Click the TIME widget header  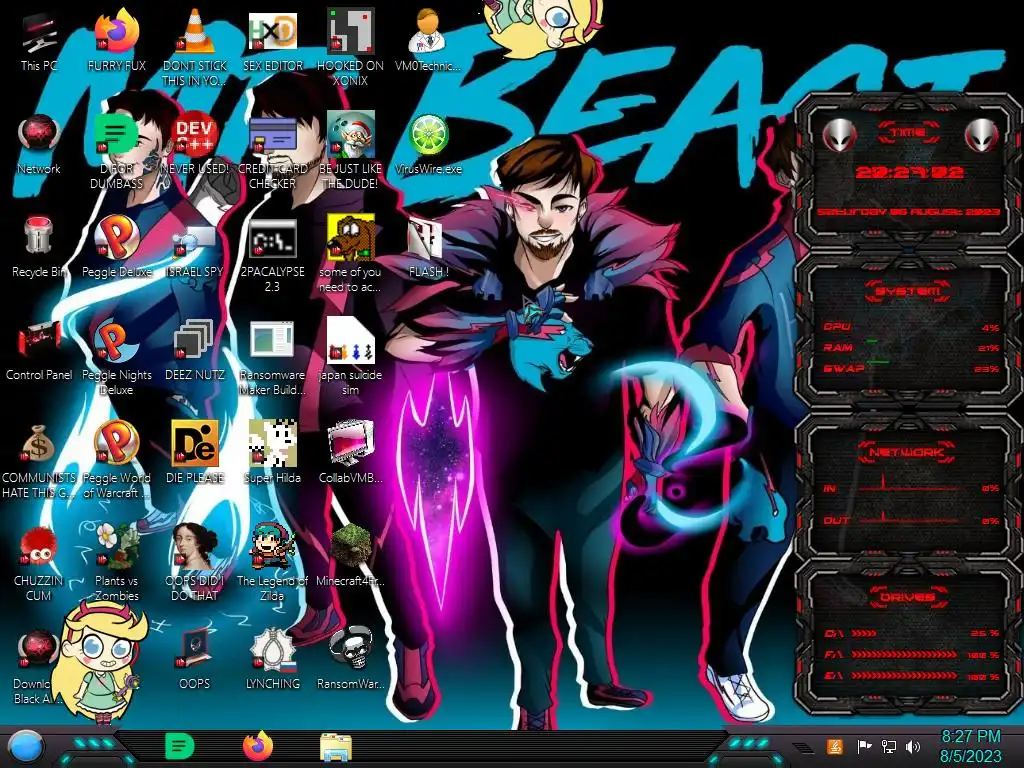point(908,133)
